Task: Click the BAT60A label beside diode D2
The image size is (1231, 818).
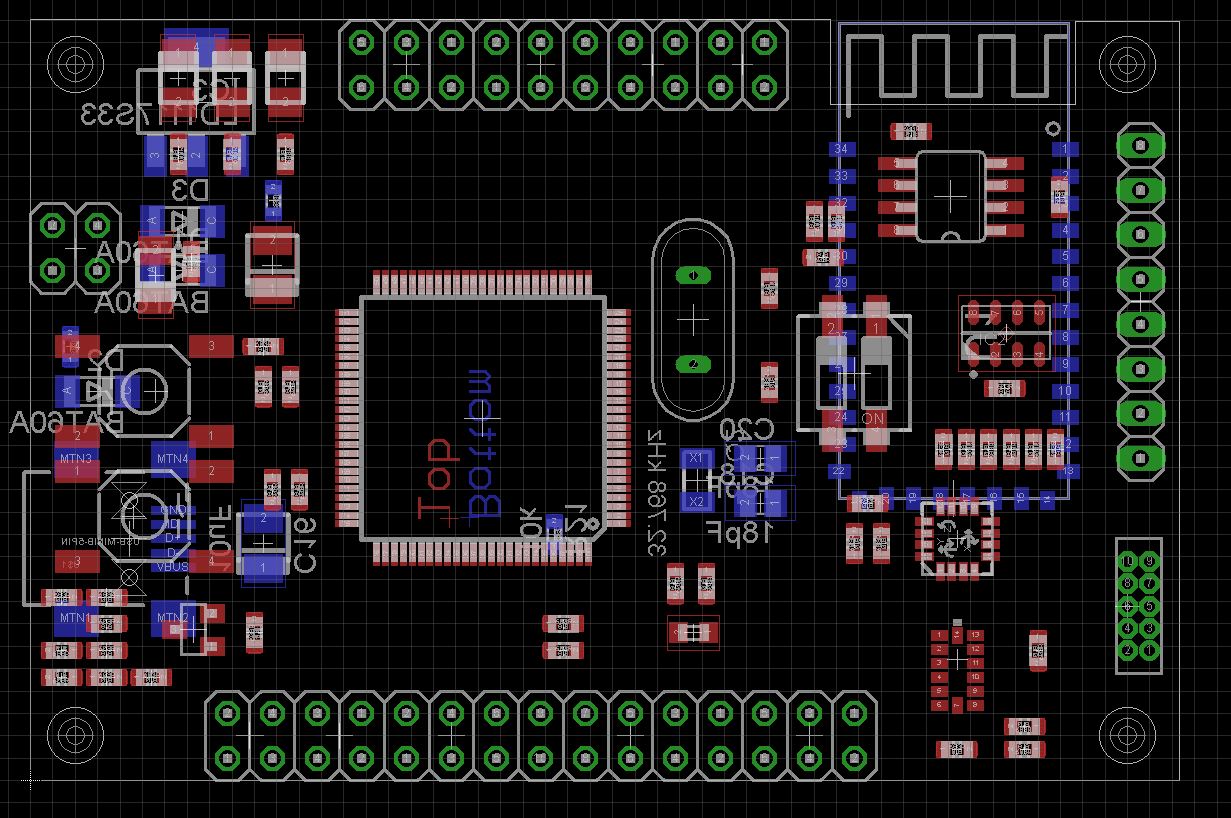Action: click(x=67, y=423)
